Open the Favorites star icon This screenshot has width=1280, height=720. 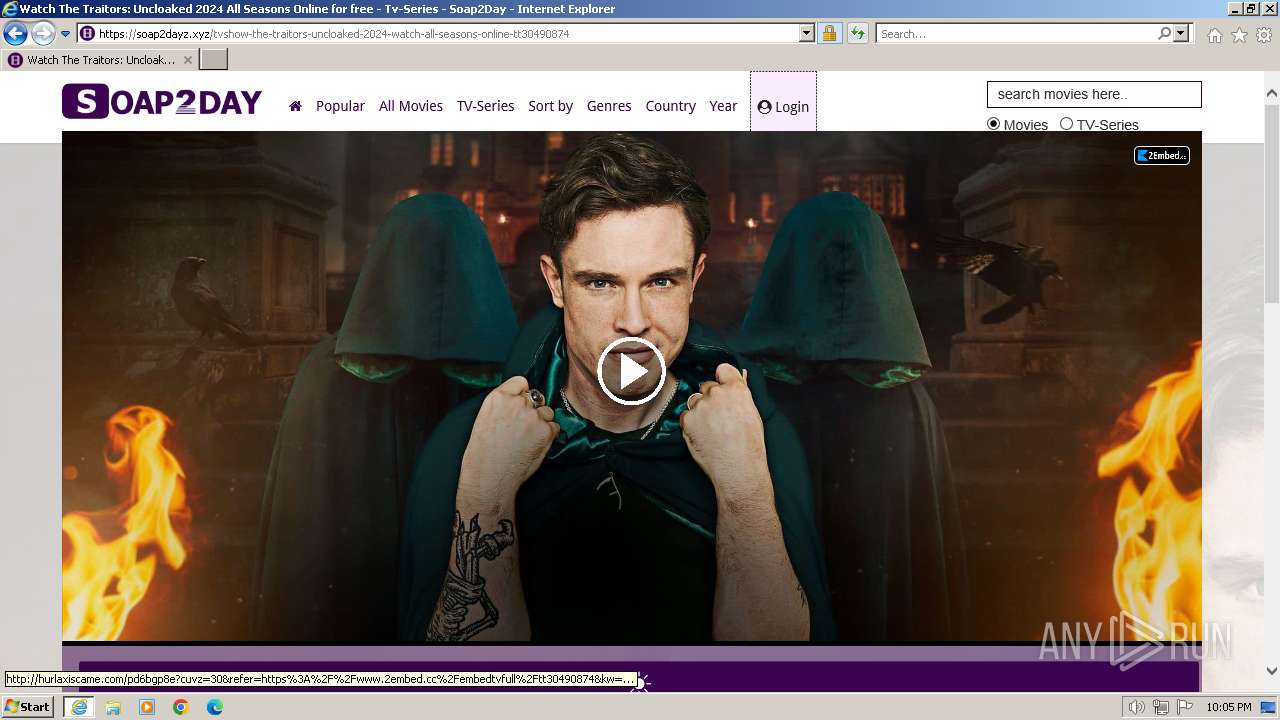tap(1239, 35)
